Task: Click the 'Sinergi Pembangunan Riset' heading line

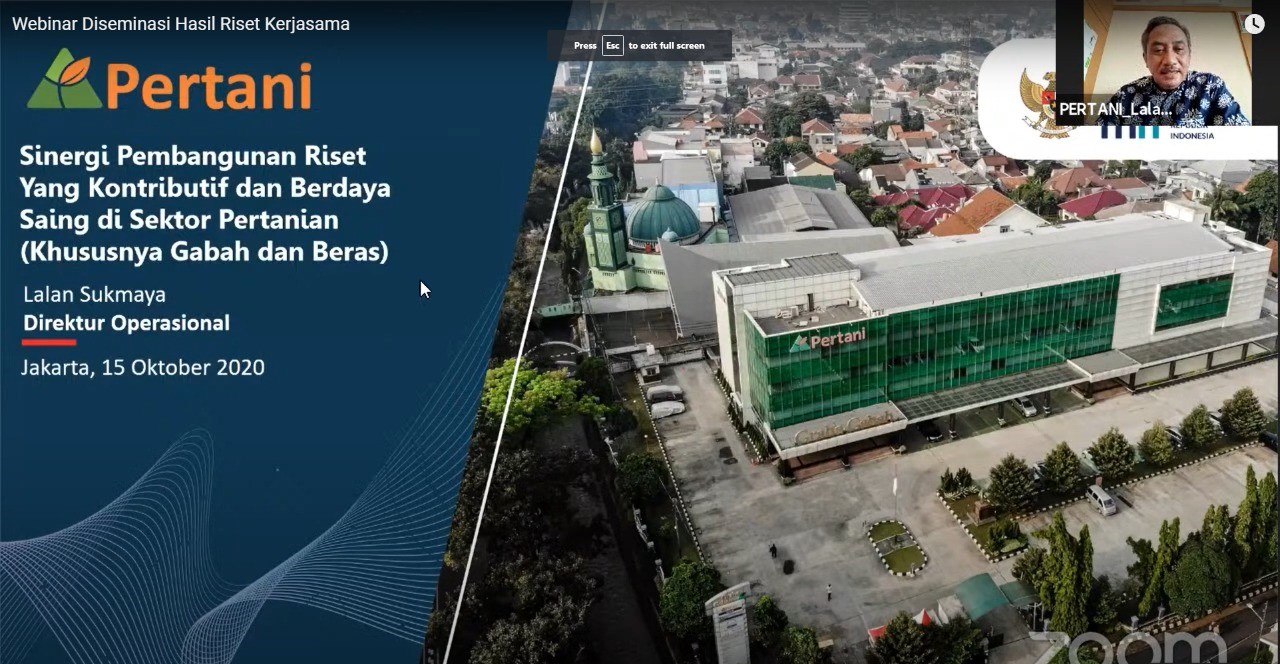Action: pyautogui.click(x=194, y=156)
